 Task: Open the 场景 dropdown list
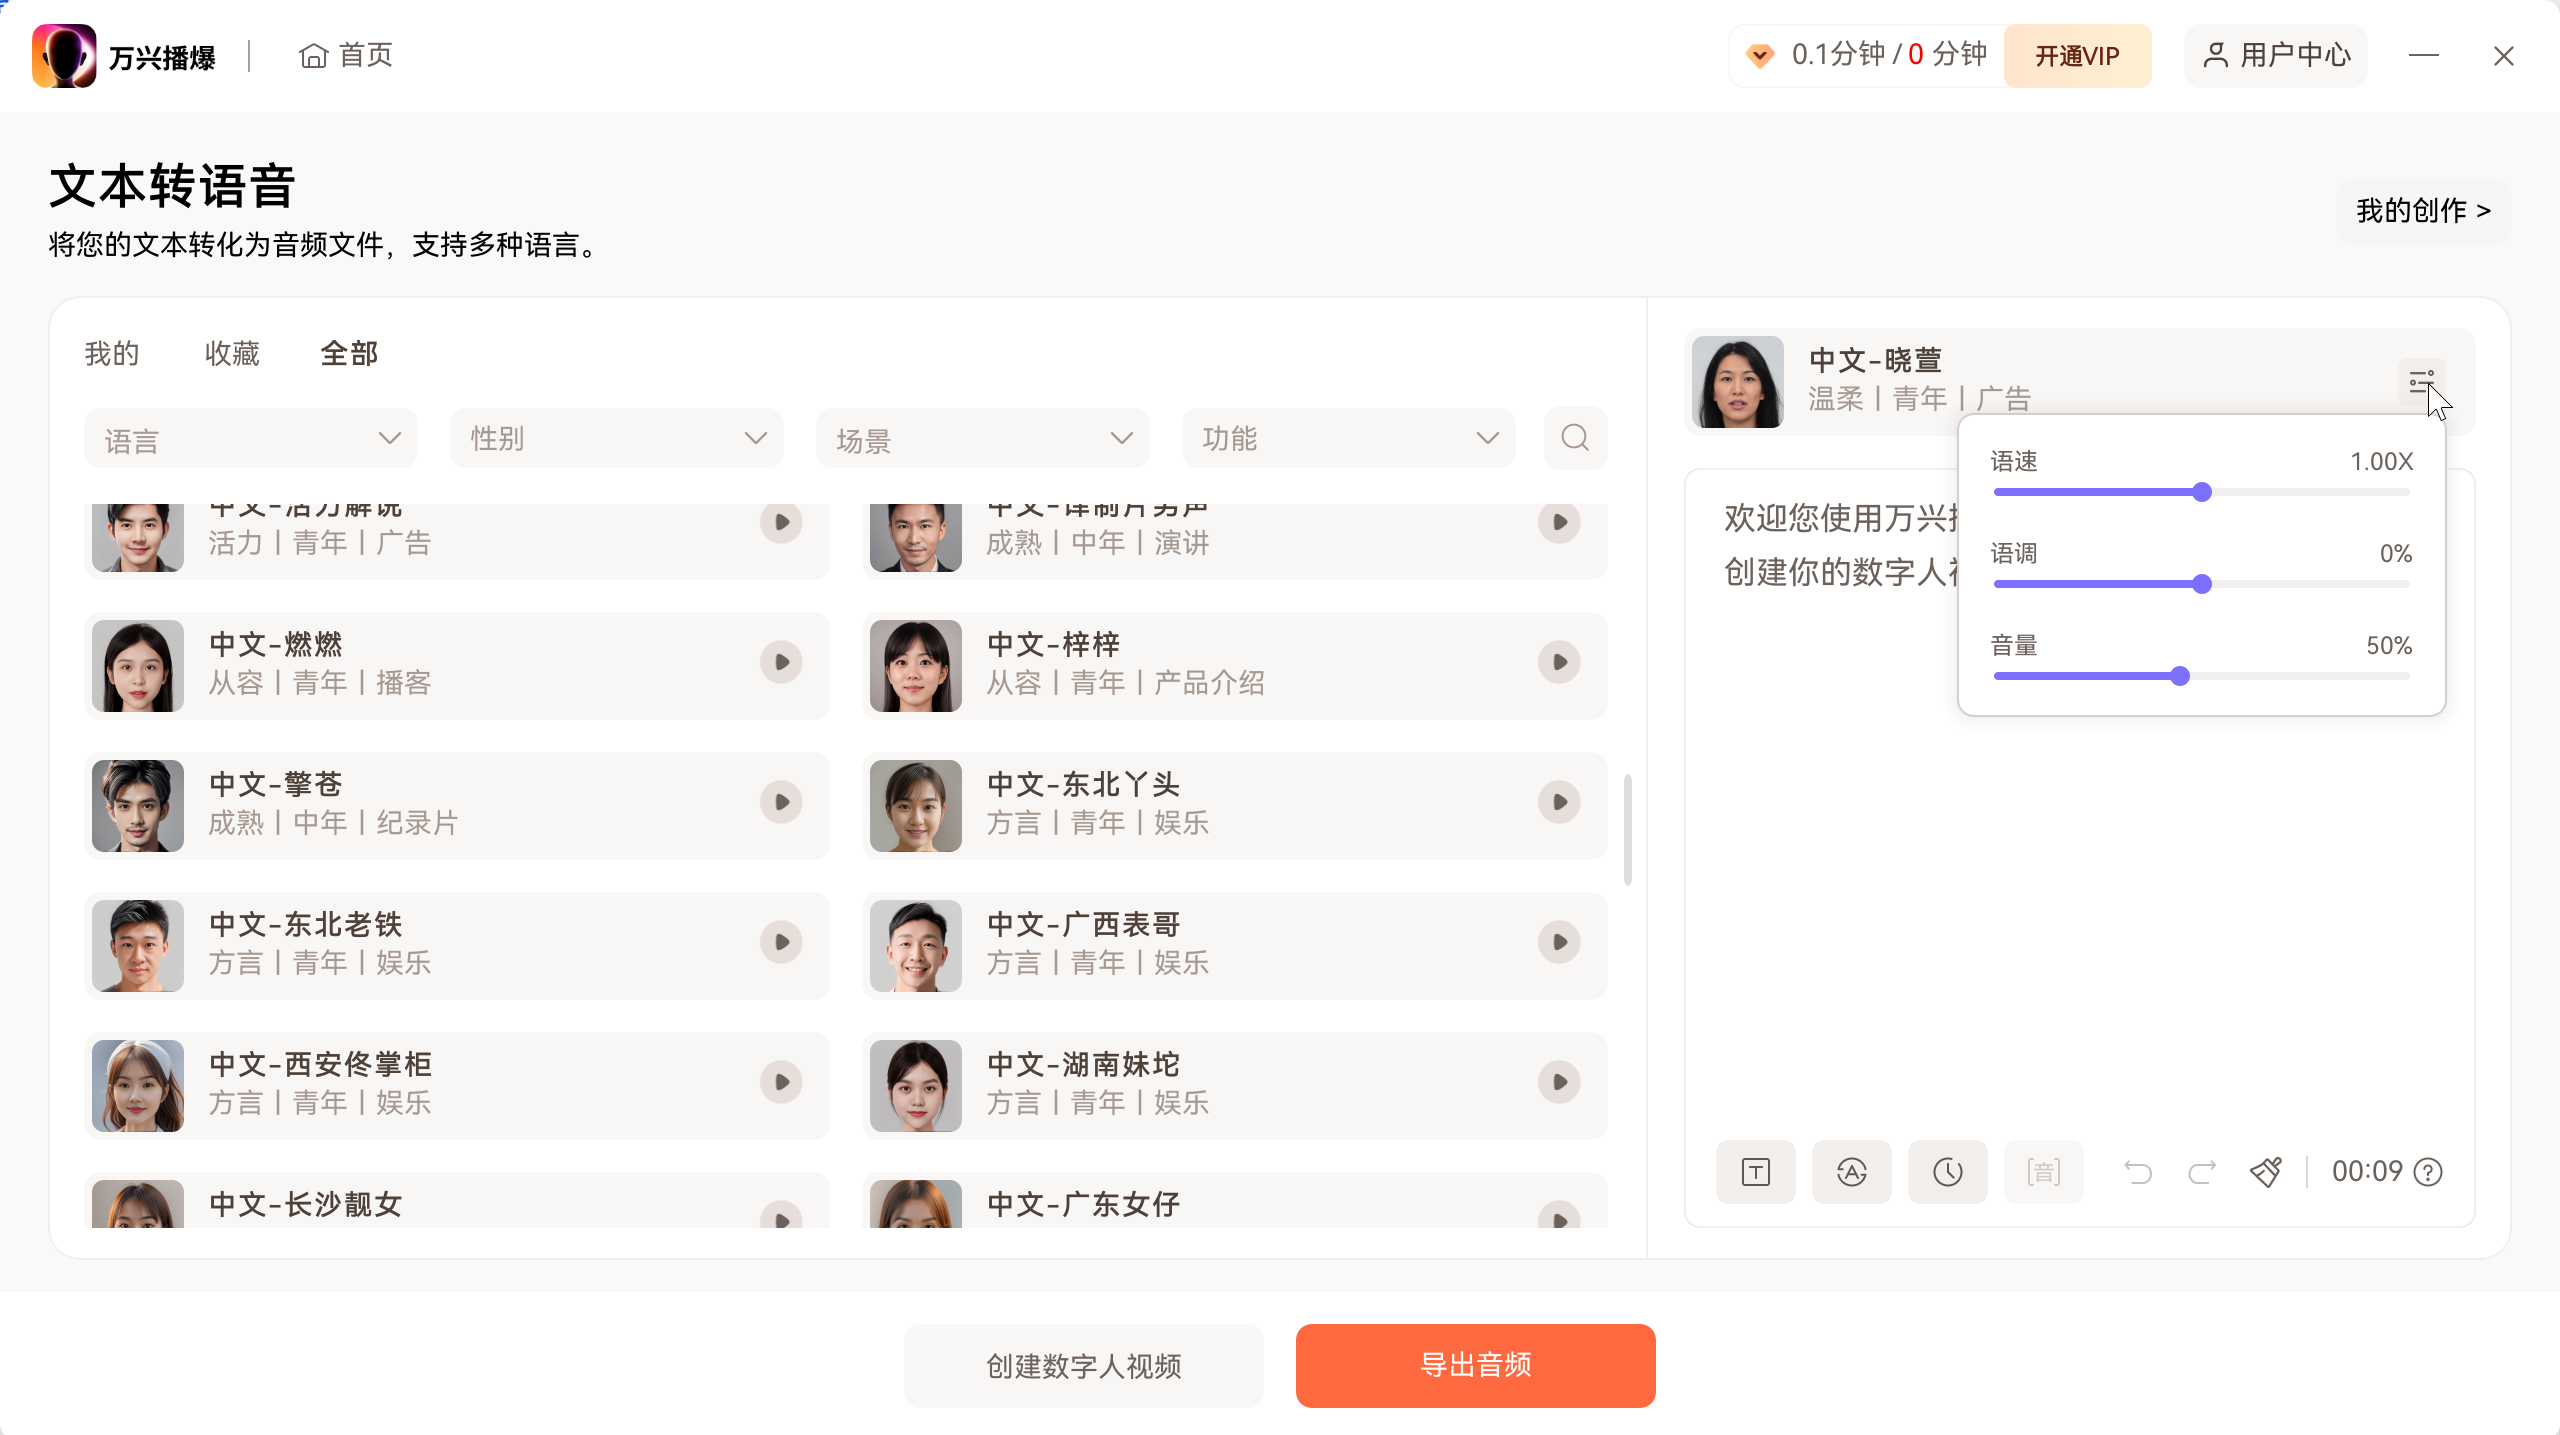click(982, 439)
